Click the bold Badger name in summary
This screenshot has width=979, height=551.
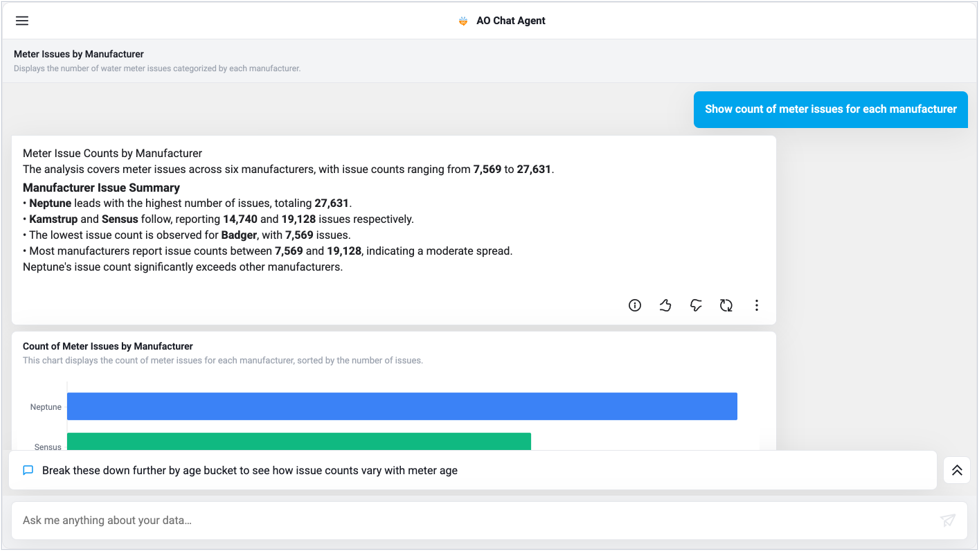pyautogui.click(x=239, y=235)
